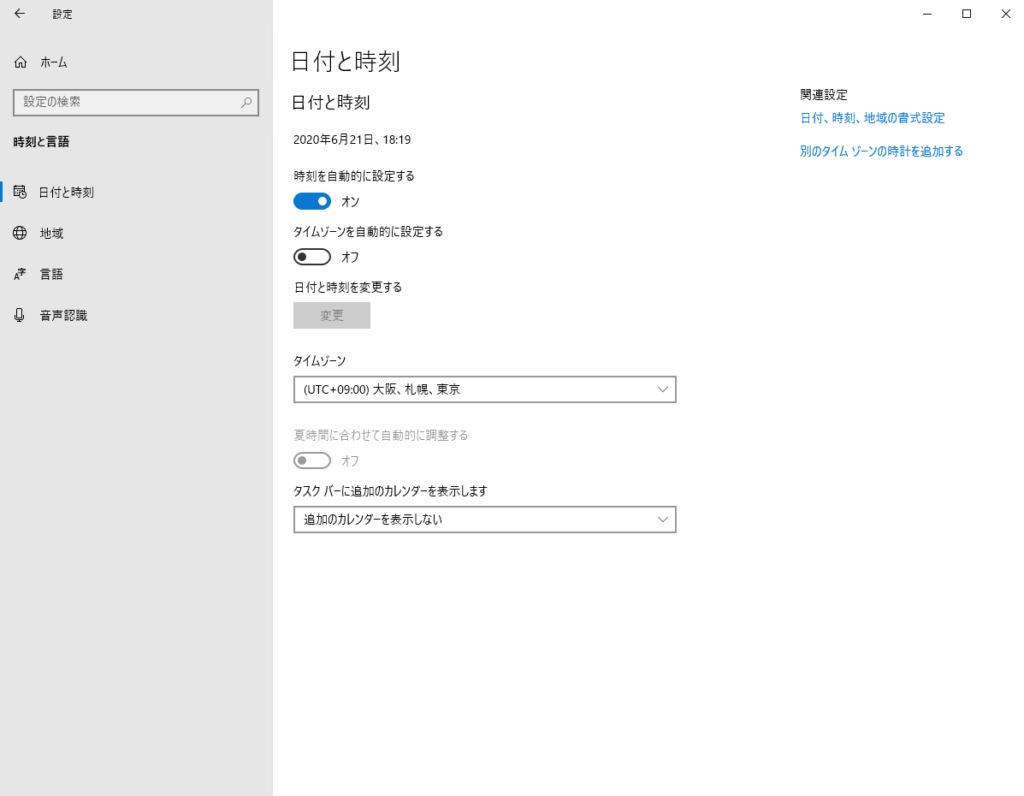Click the 時刻と言語 section heading
1024x796 pixels.
pos(41,142)
